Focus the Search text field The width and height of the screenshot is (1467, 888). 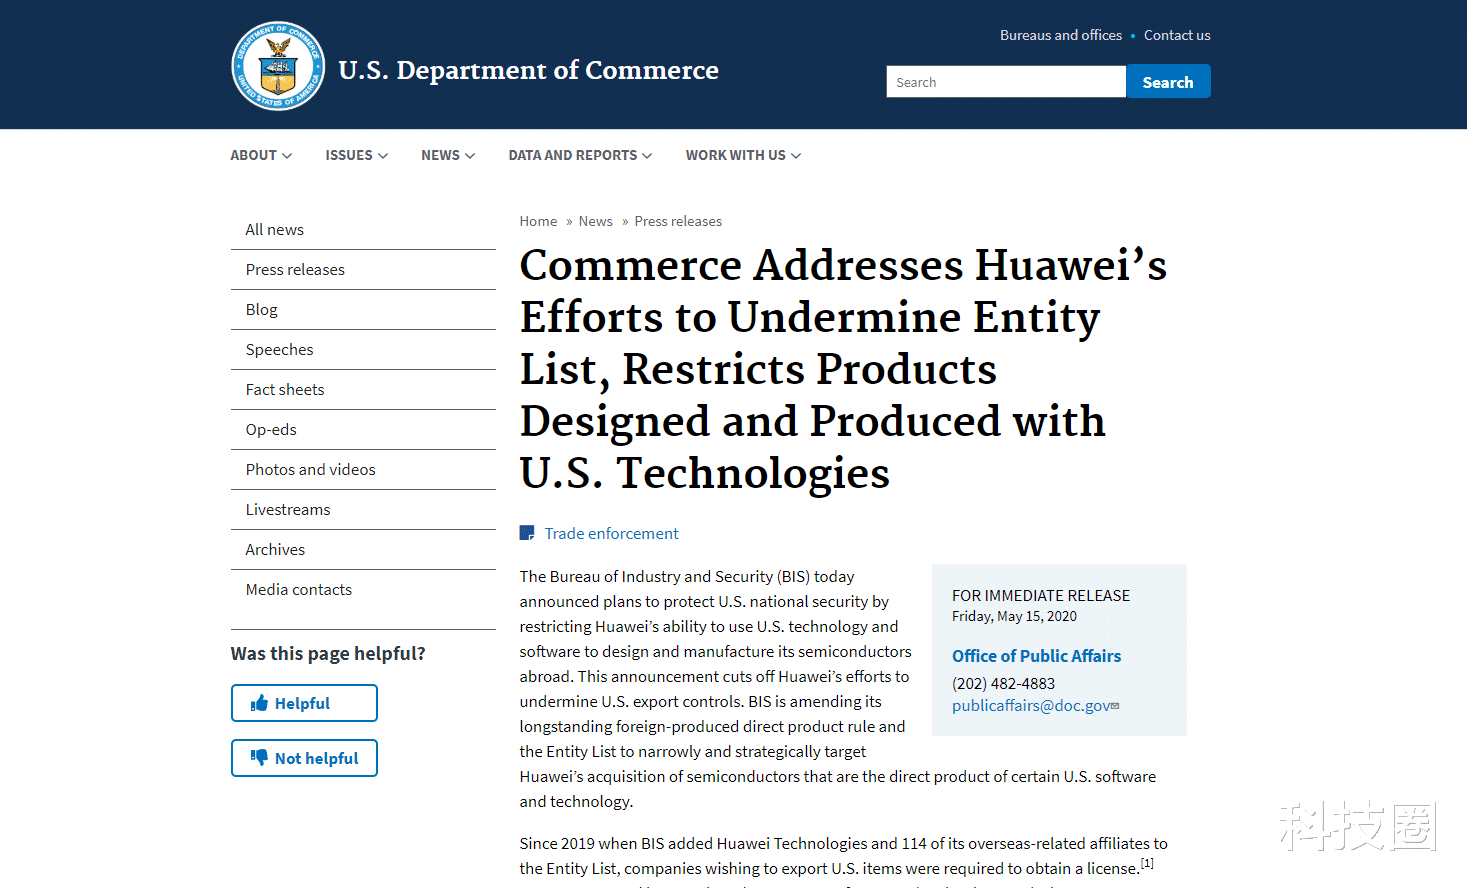click(1006, 82)
